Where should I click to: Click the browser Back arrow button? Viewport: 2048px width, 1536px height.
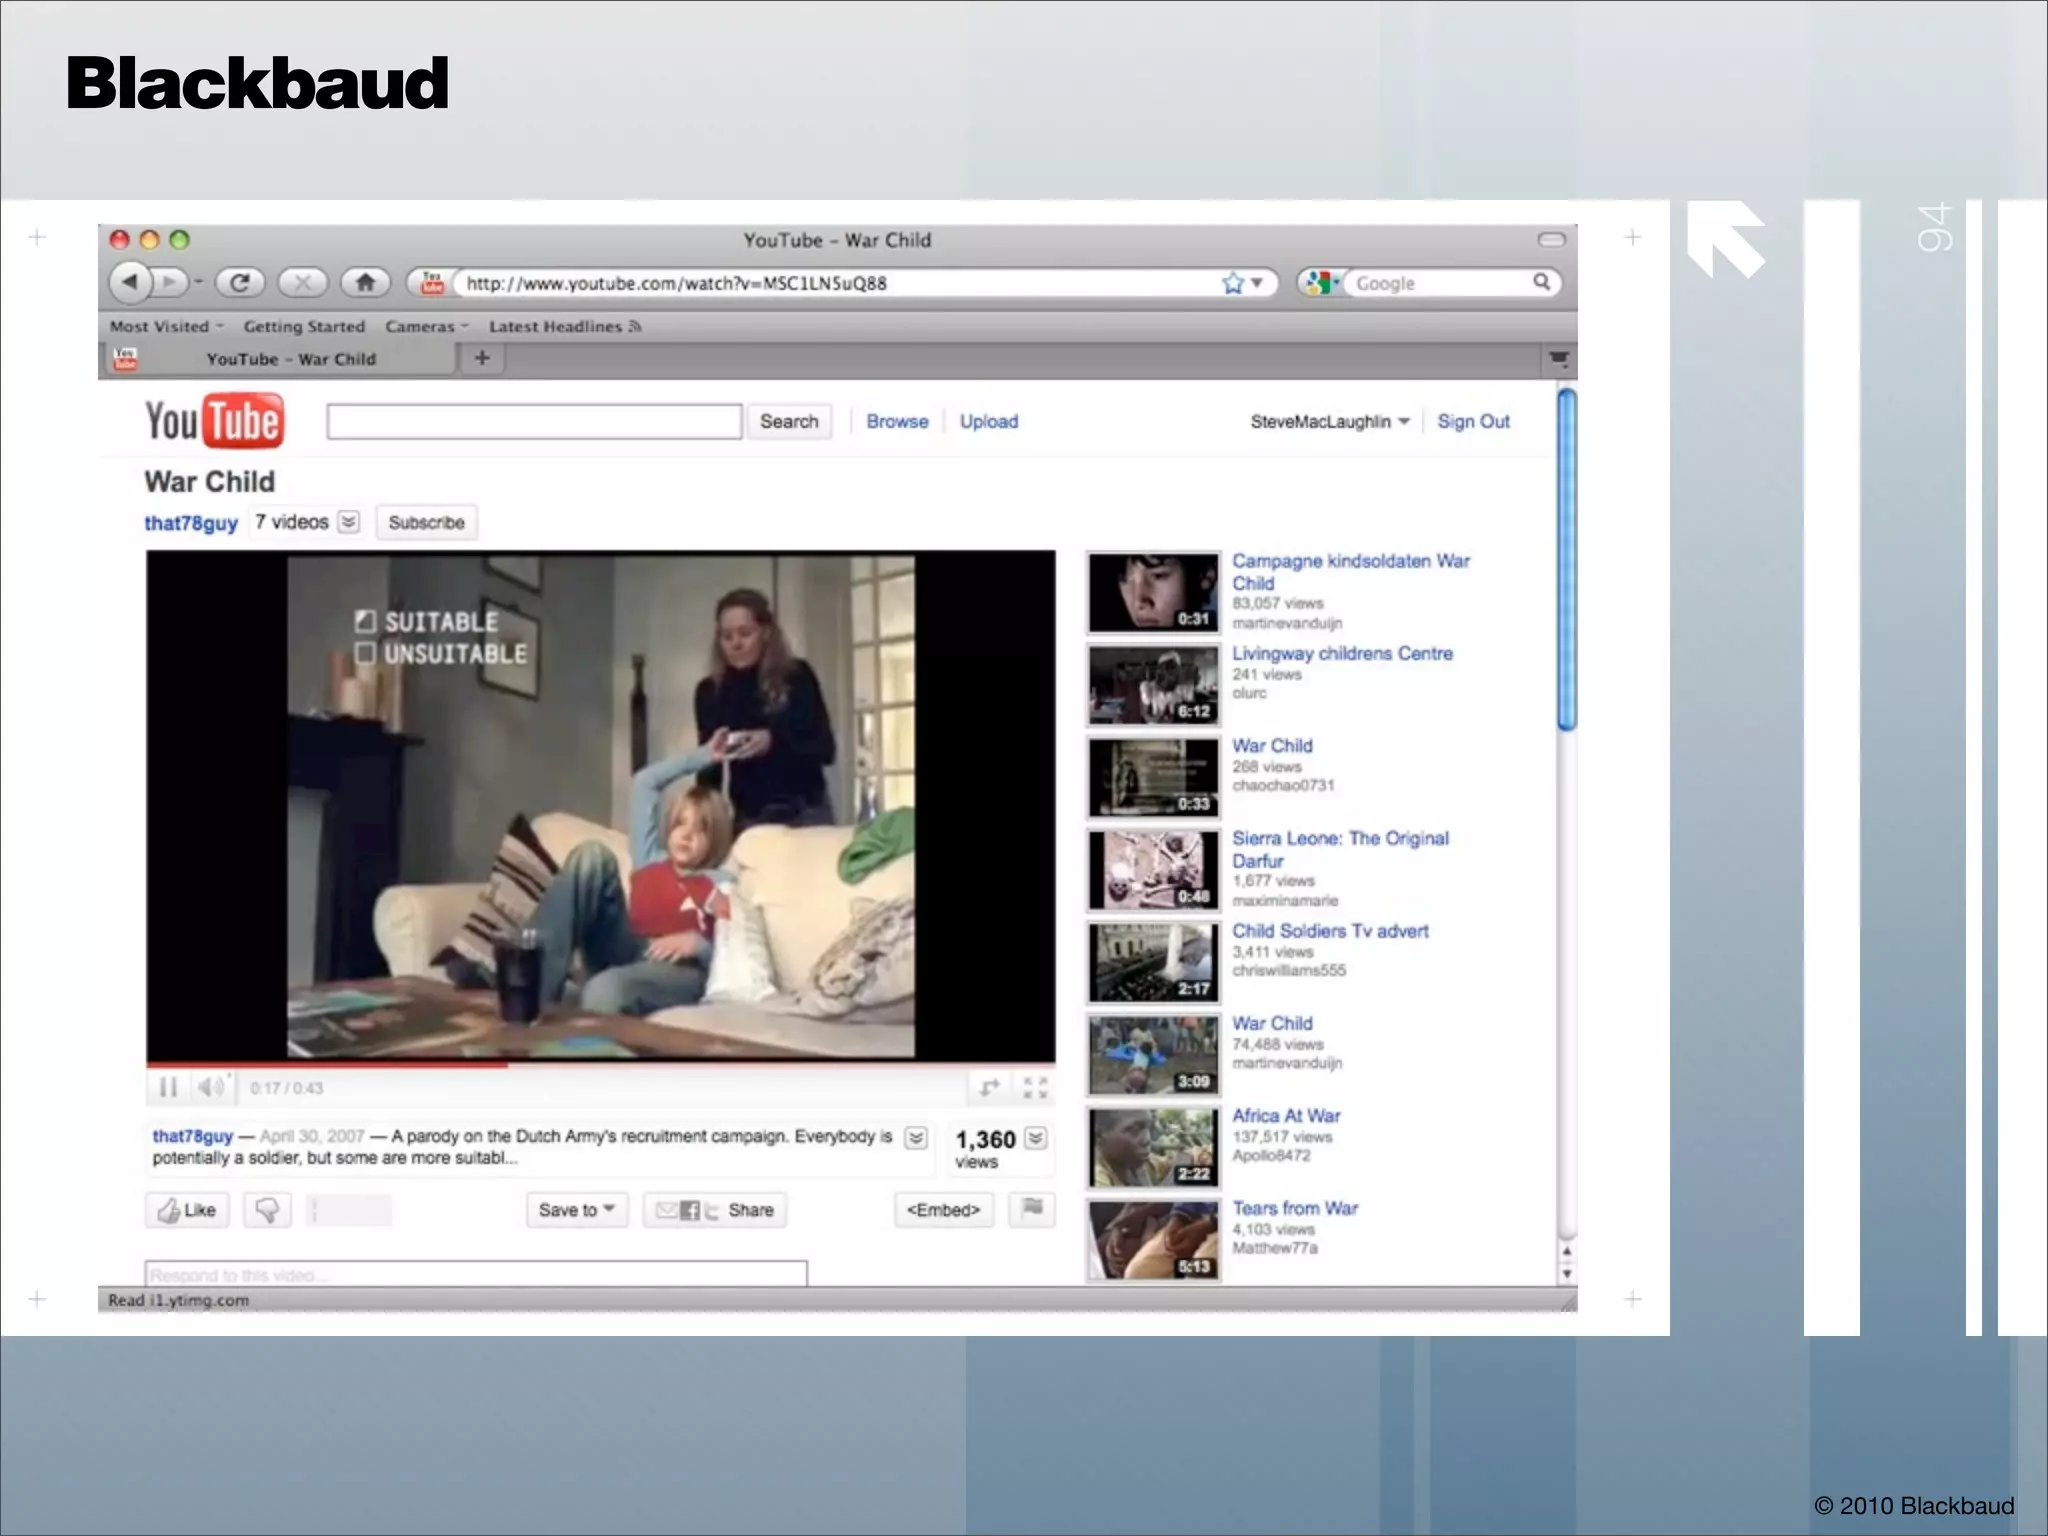pos(129,283)
